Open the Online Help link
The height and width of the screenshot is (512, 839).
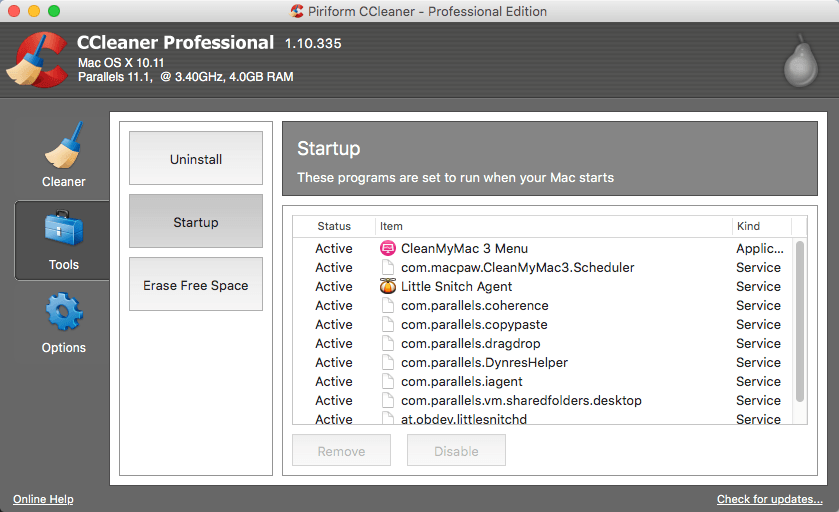point(43,499)
